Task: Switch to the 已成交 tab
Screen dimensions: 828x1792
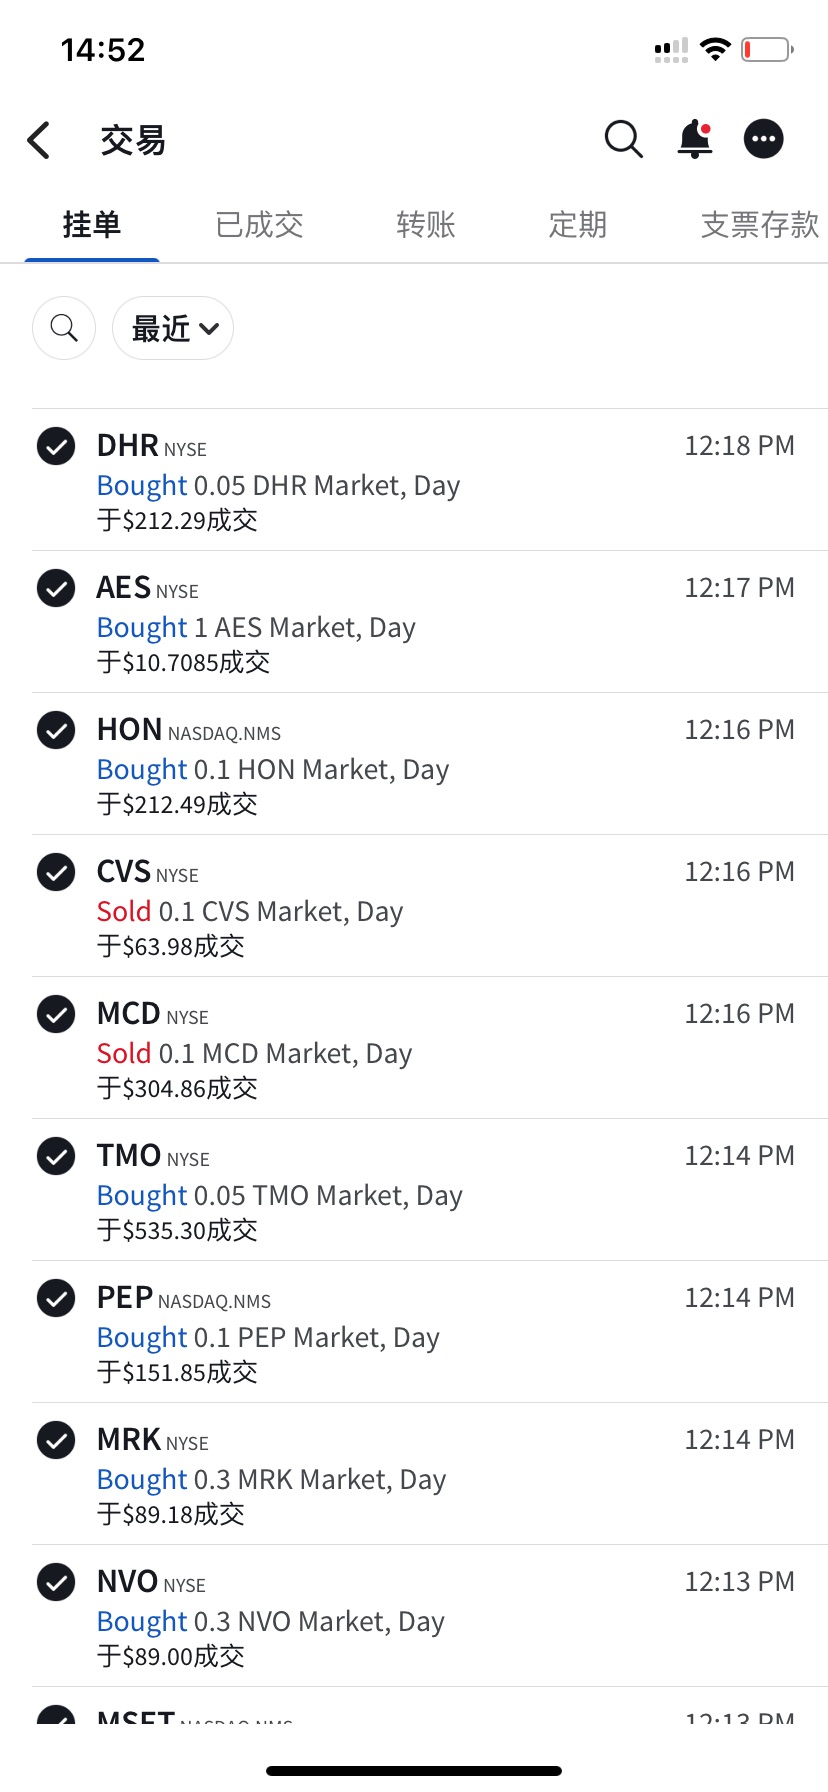Action: [x=259, y=225]
